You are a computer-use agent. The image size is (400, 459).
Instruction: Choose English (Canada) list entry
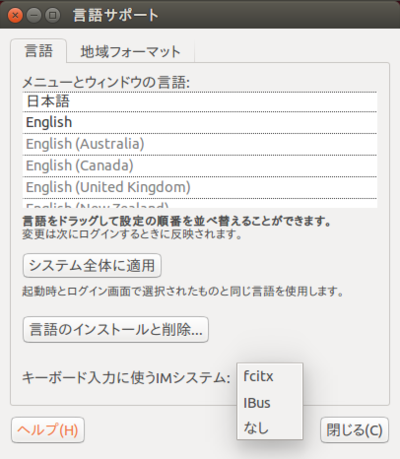(200, 166)
